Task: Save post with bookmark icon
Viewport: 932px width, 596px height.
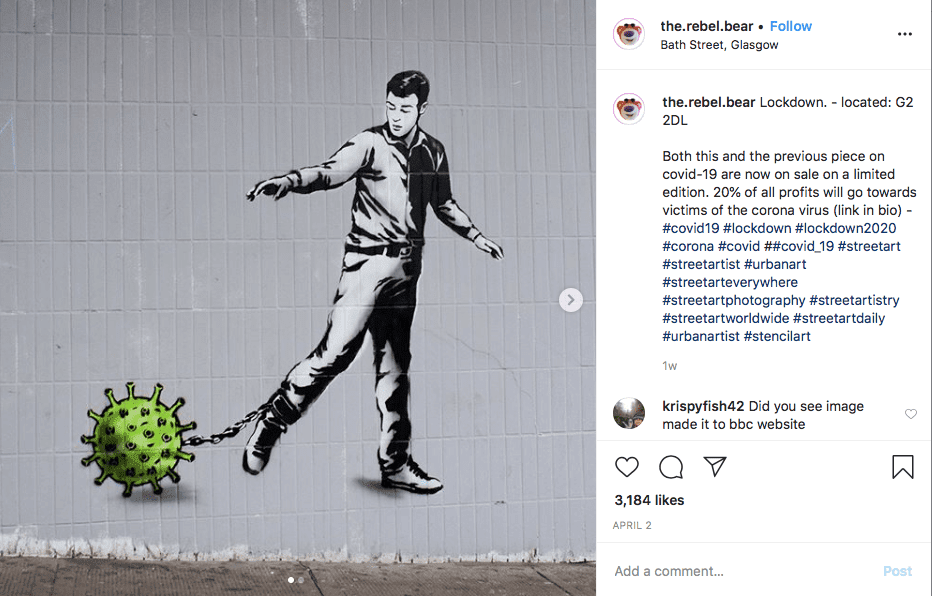Action: (x=902, y=467)
